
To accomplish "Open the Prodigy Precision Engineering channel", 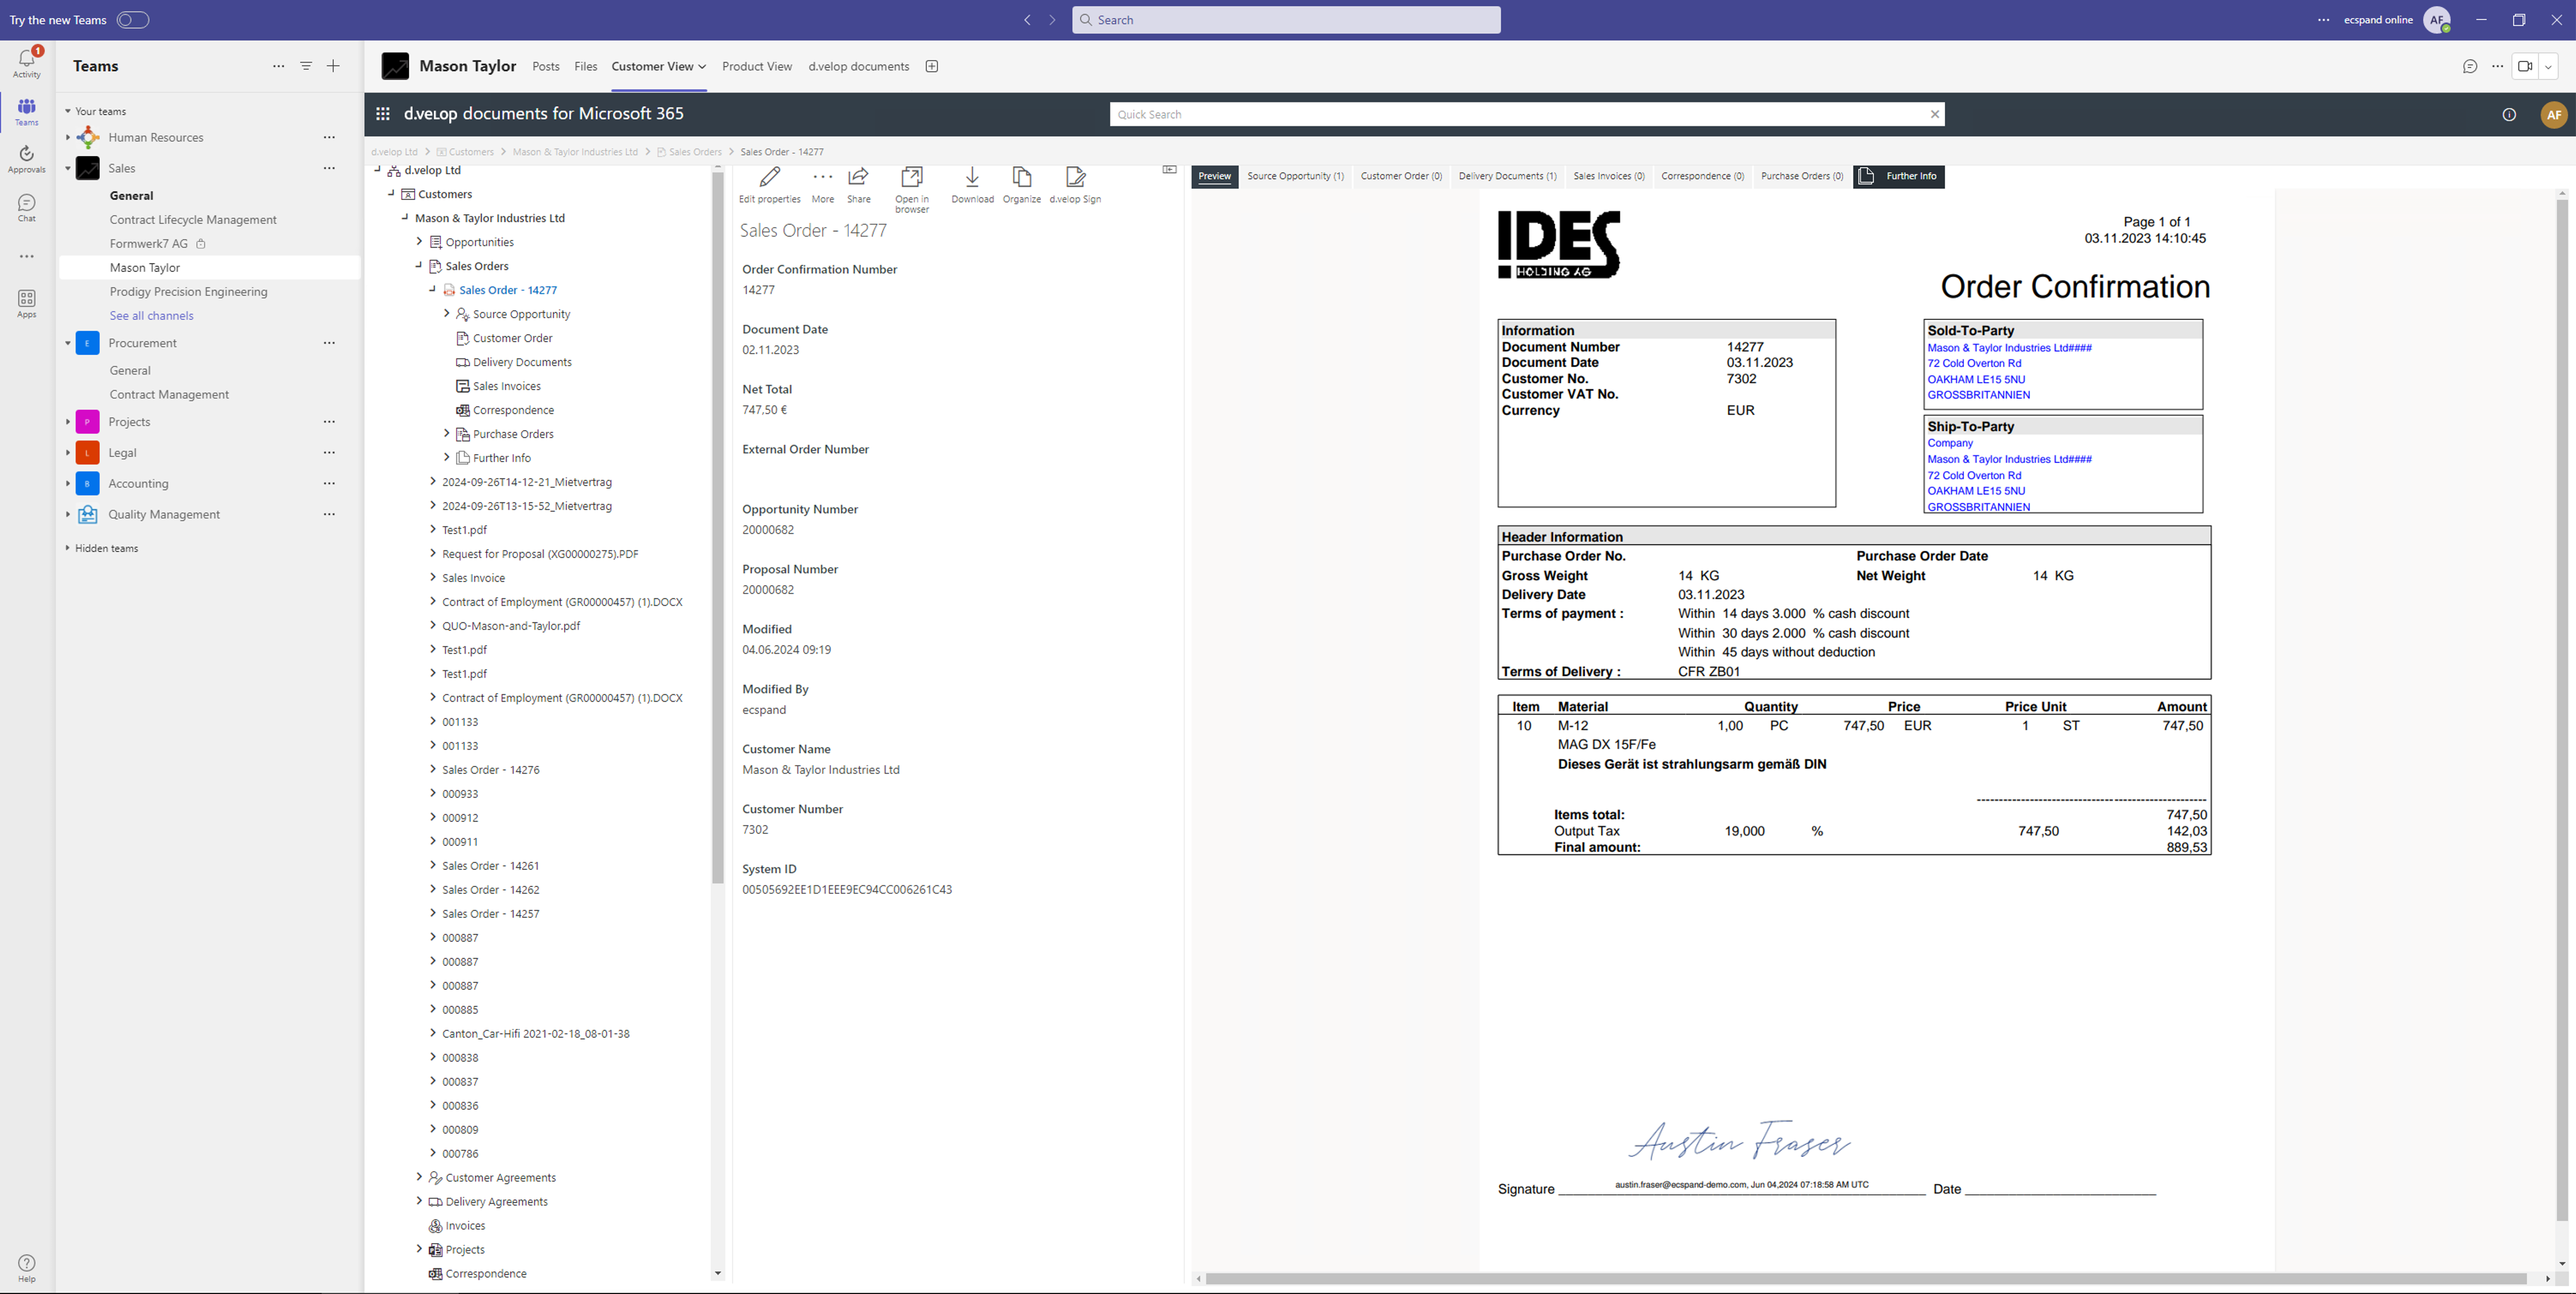I will [189, 291].
